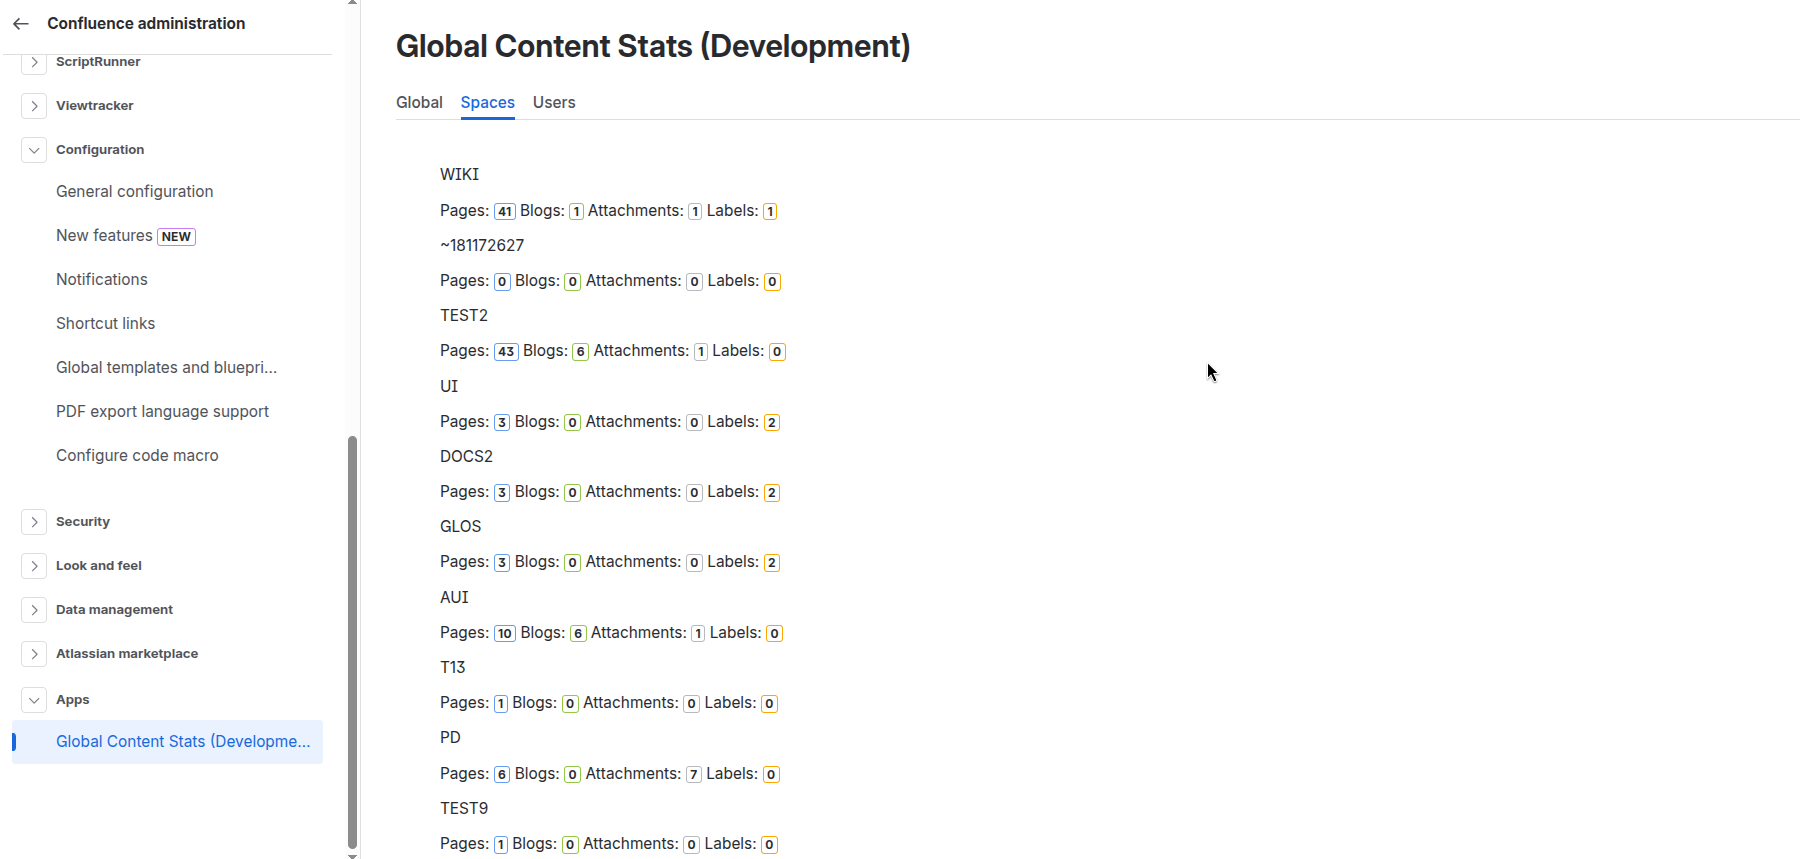Click the PD attachments count badge 7
This screenshot has height=859, width=1800.
coord(694,775)
